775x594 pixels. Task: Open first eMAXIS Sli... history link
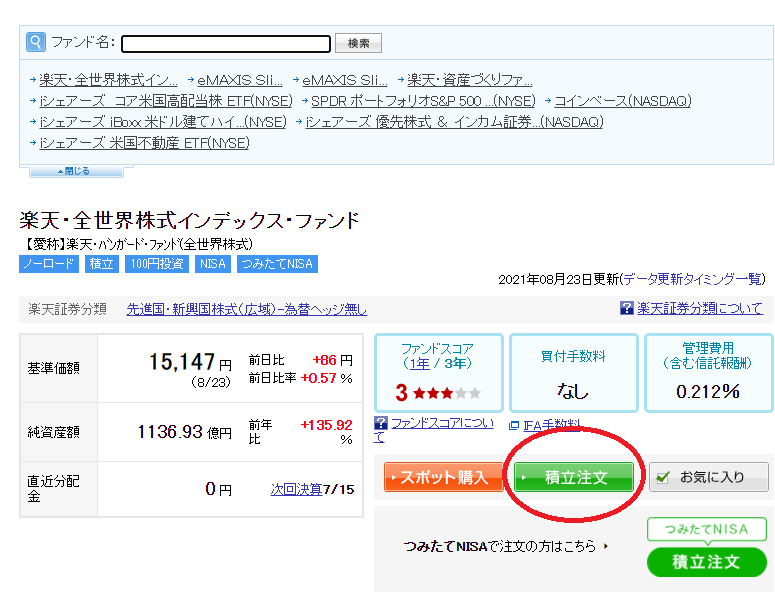tap(240, 80)
